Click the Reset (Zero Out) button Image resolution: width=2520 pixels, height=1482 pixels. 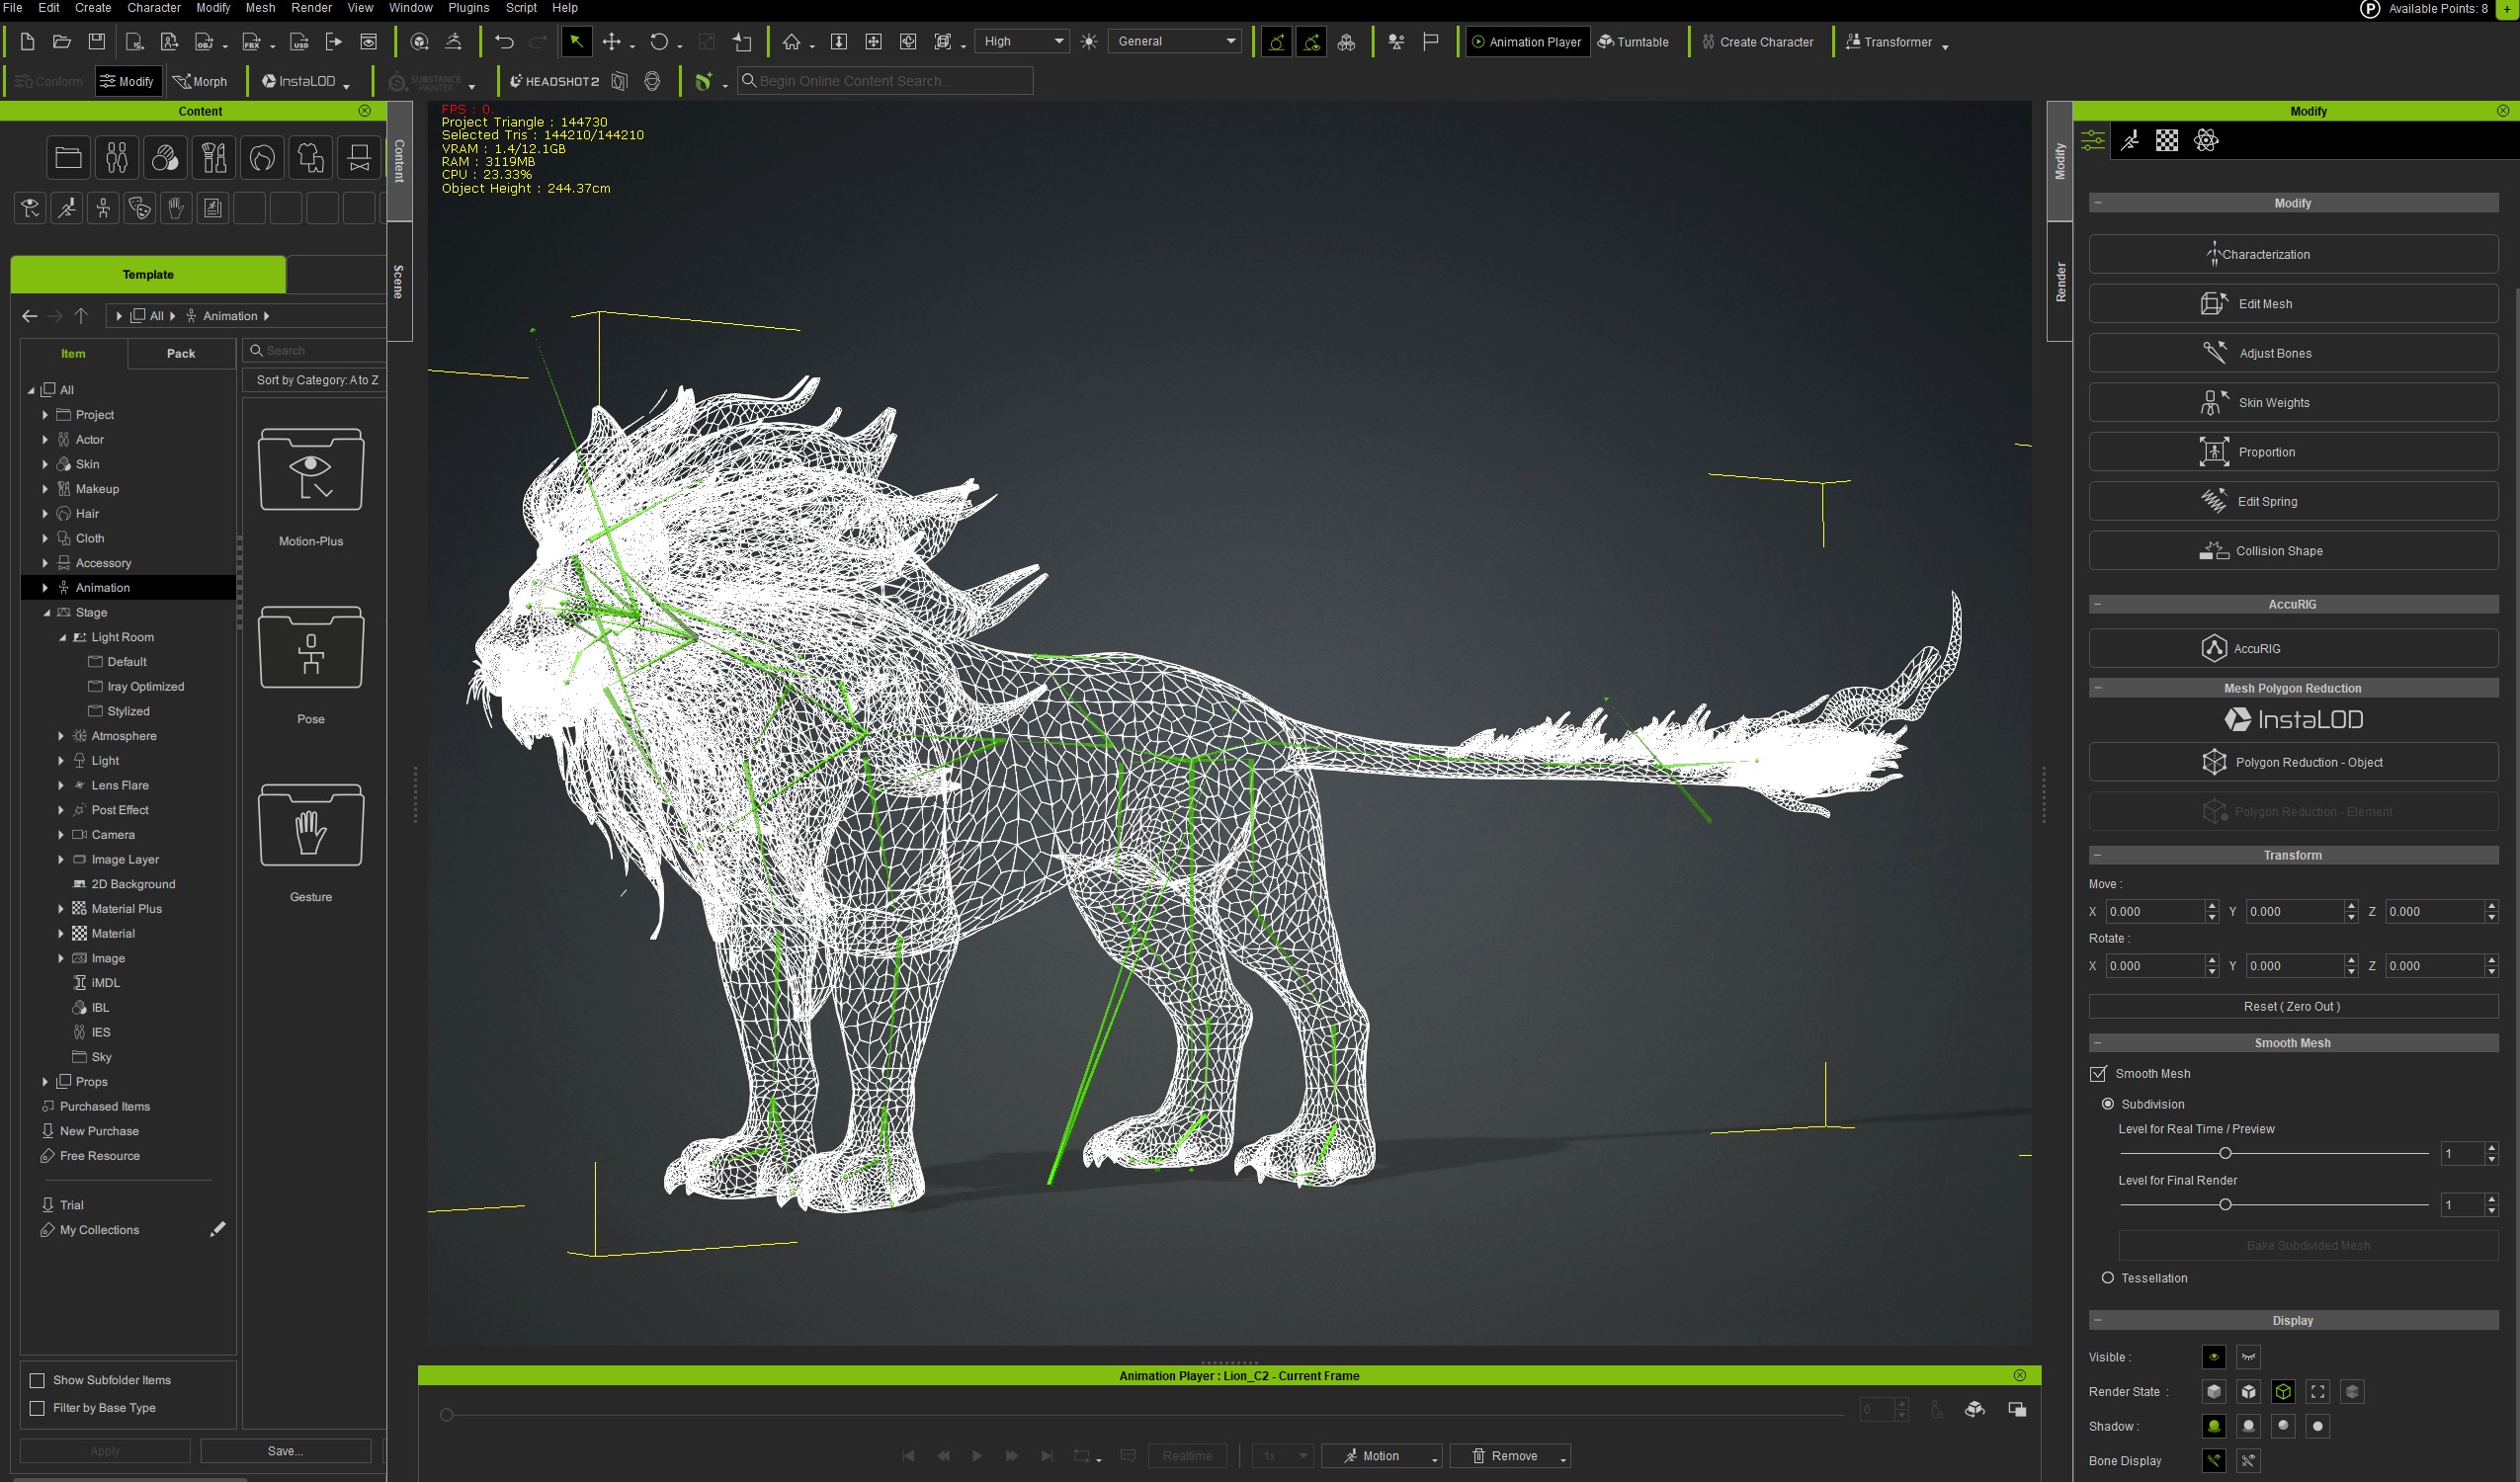(2292, 1006)
